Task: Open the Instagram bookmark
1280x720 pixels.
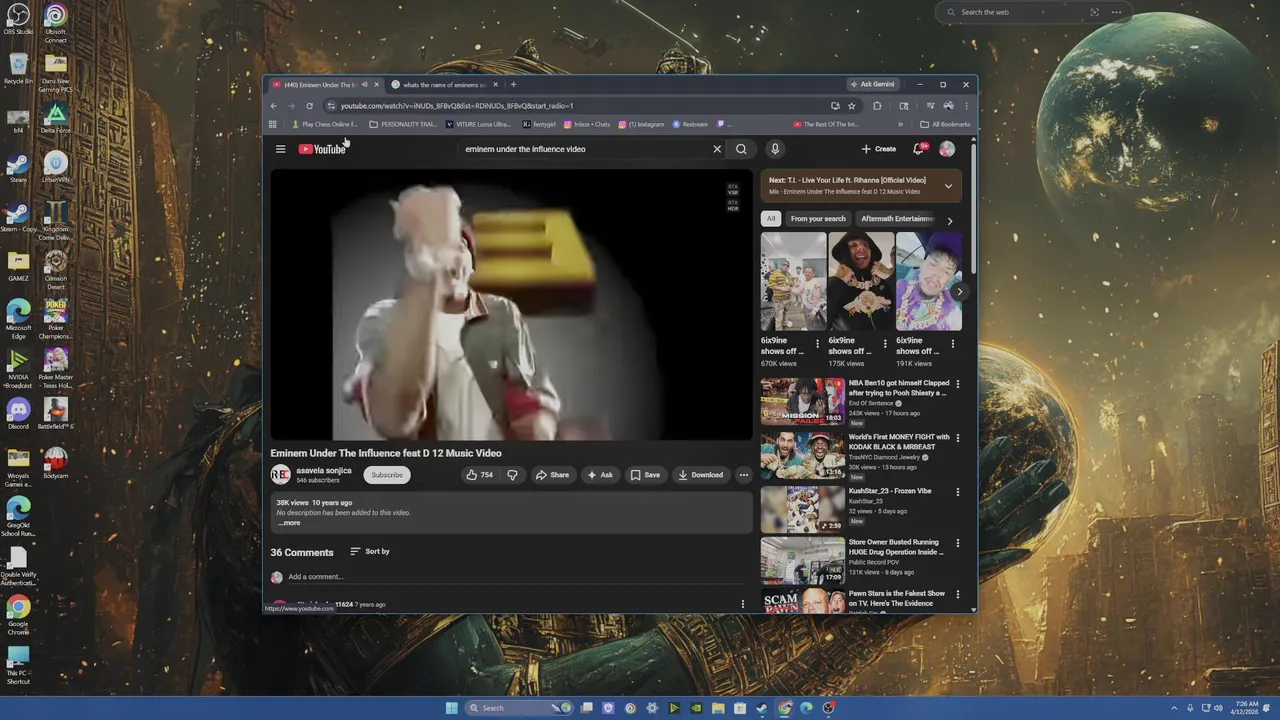Action: point(641,125)
